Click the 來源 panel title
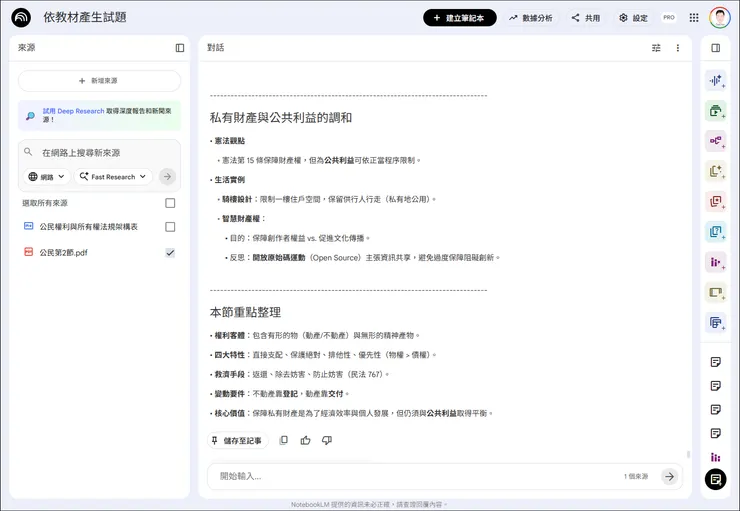Image resolution: width=740 pixels, height=511 pixels. [x=26, y=48]
